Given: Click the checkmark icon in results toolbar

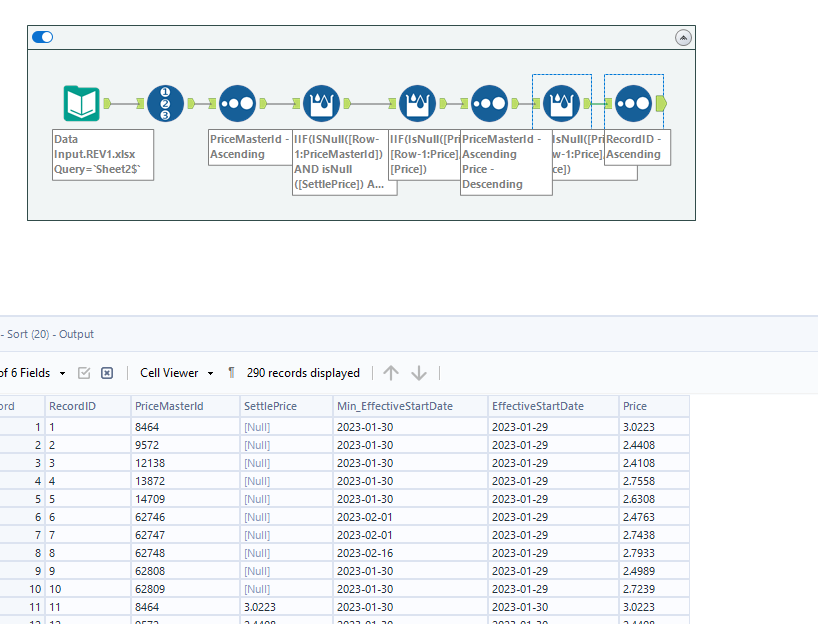Looking at the screenshot, I should pos(85,373).
